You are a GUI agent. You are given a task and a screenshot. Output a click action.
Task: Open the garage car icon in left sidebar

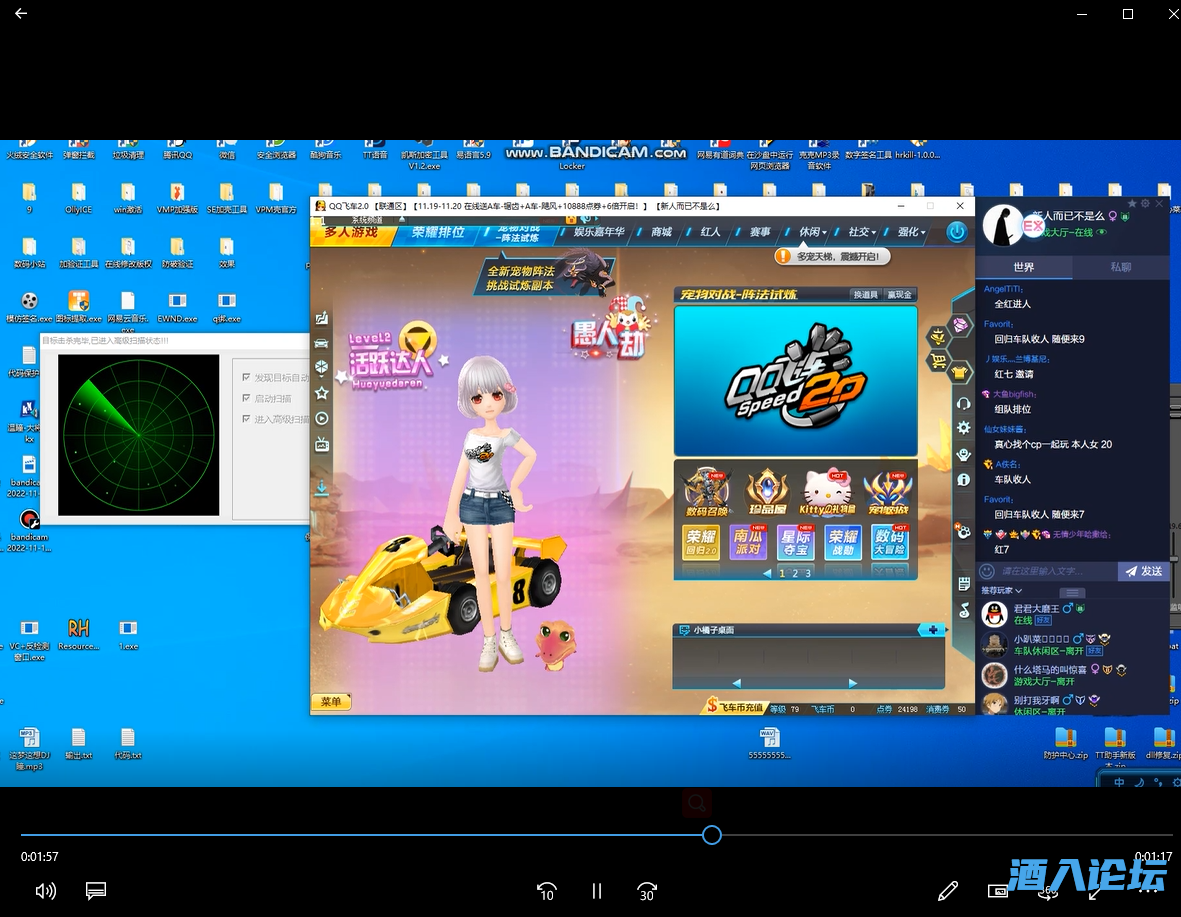322,343
